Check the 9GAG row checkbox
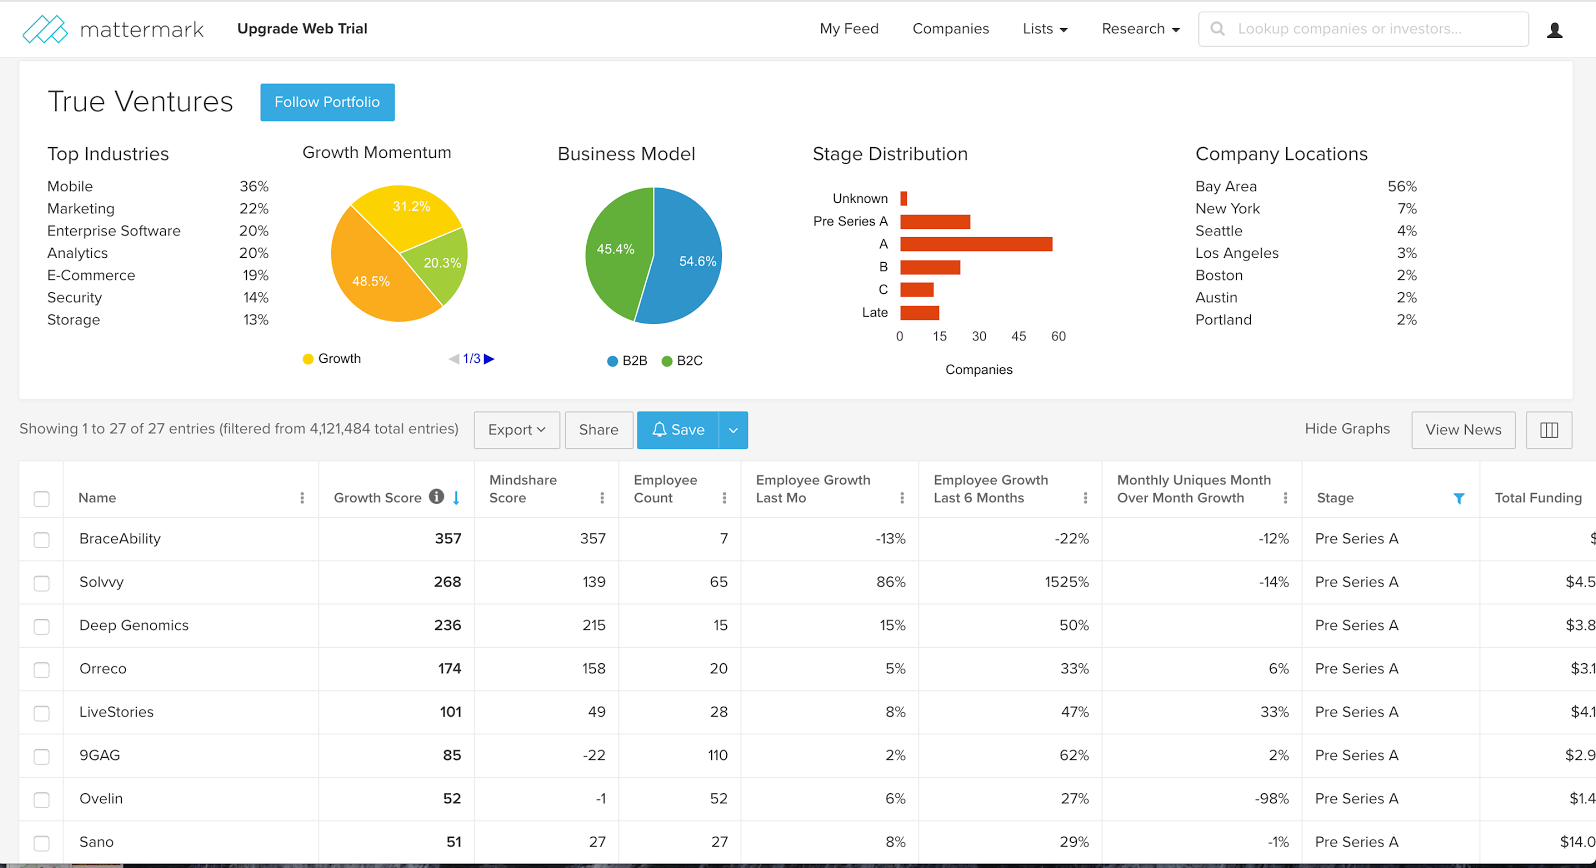 pyautogui.click(x=41, y=756)
